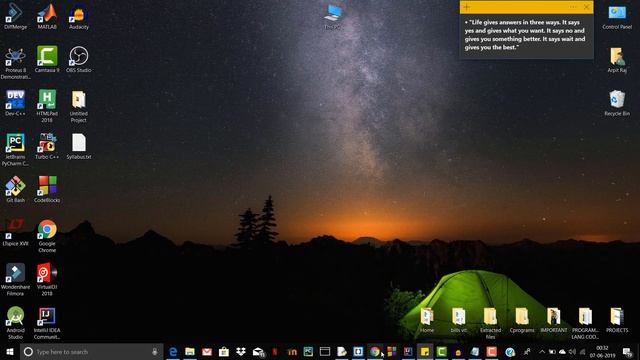This screenshot has width=640, height=360.
Task: Open Proteus 8 Demonstration shortcut
Action: 15,63
